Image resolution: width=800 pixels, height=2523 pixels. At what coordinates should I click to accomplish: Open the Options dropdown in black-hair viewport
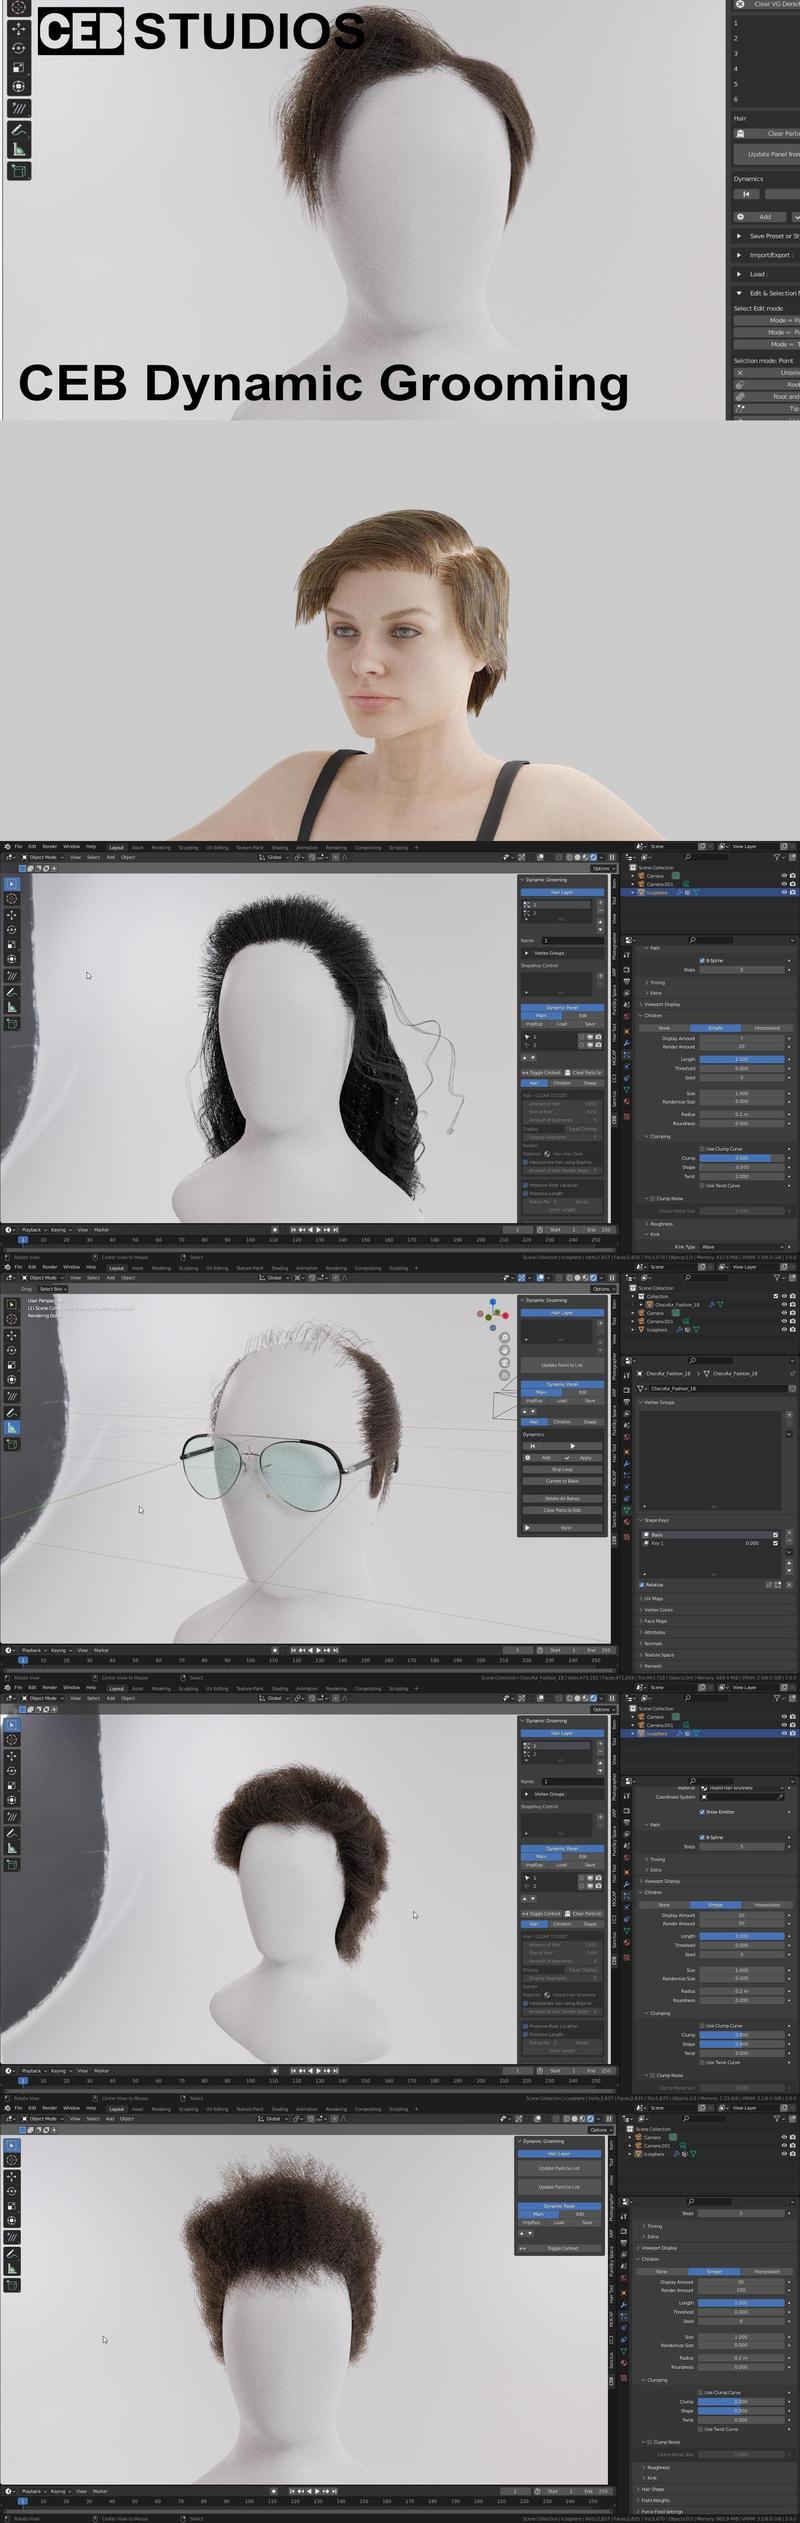(x=601, y=868)
